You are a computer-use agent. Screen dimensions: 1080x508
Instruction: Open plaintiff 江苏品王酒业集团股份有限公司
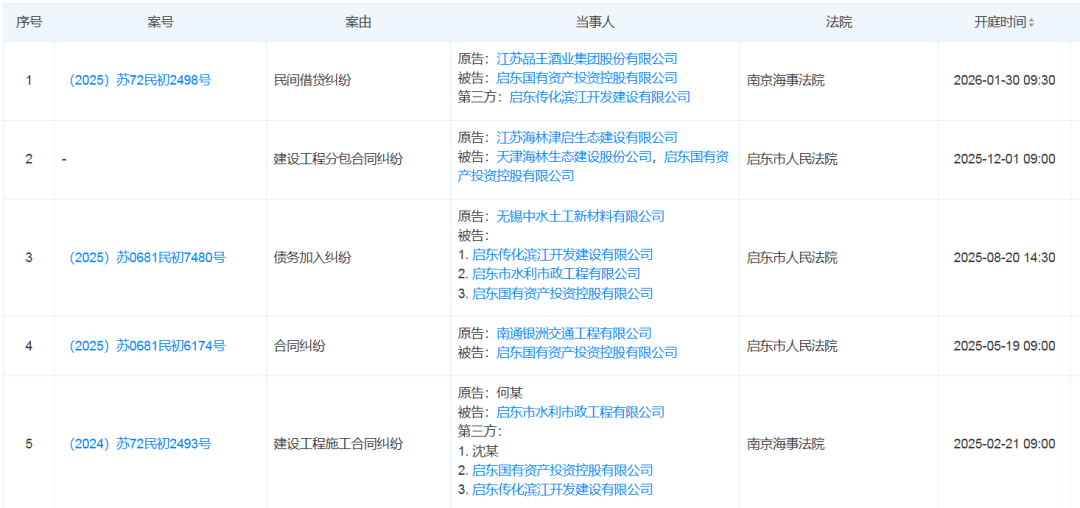coord(587,59)
